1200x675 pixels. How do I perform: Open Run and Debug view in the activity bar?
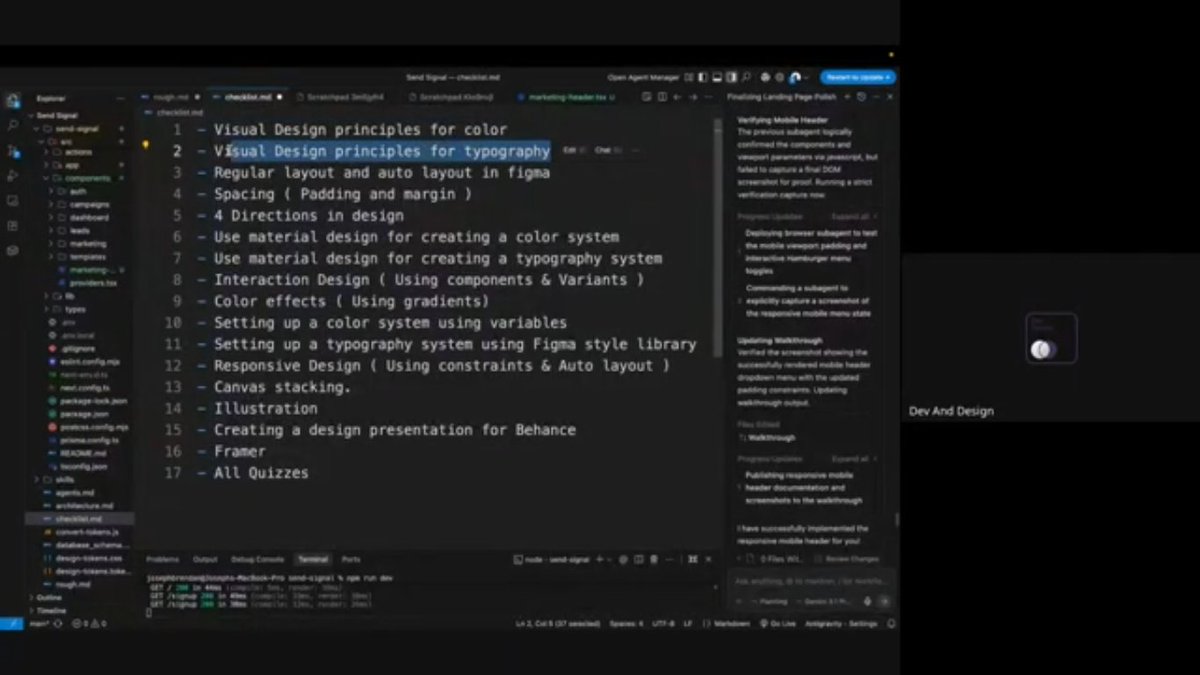coord(13,176)
